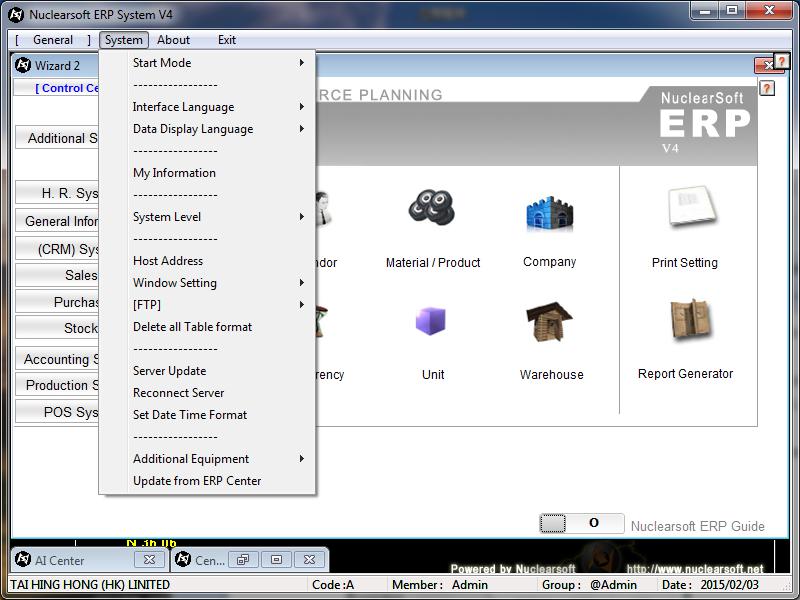
Task: Open the Print Setting icon
Action: [693, 206]
